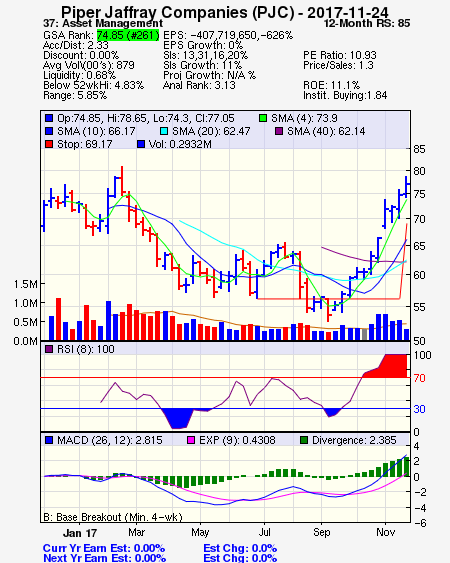
Task: Click the magenta EXP (9) legend swatch
Action: [191, 440]
